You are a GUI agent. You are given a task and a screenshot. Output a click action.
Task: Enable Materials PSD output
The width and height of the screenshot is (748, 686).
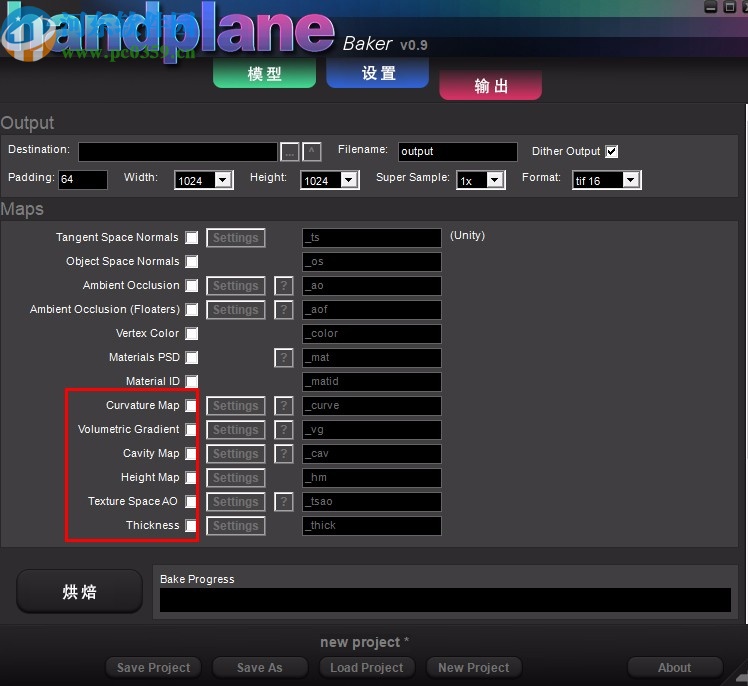[x=192, y=357]
